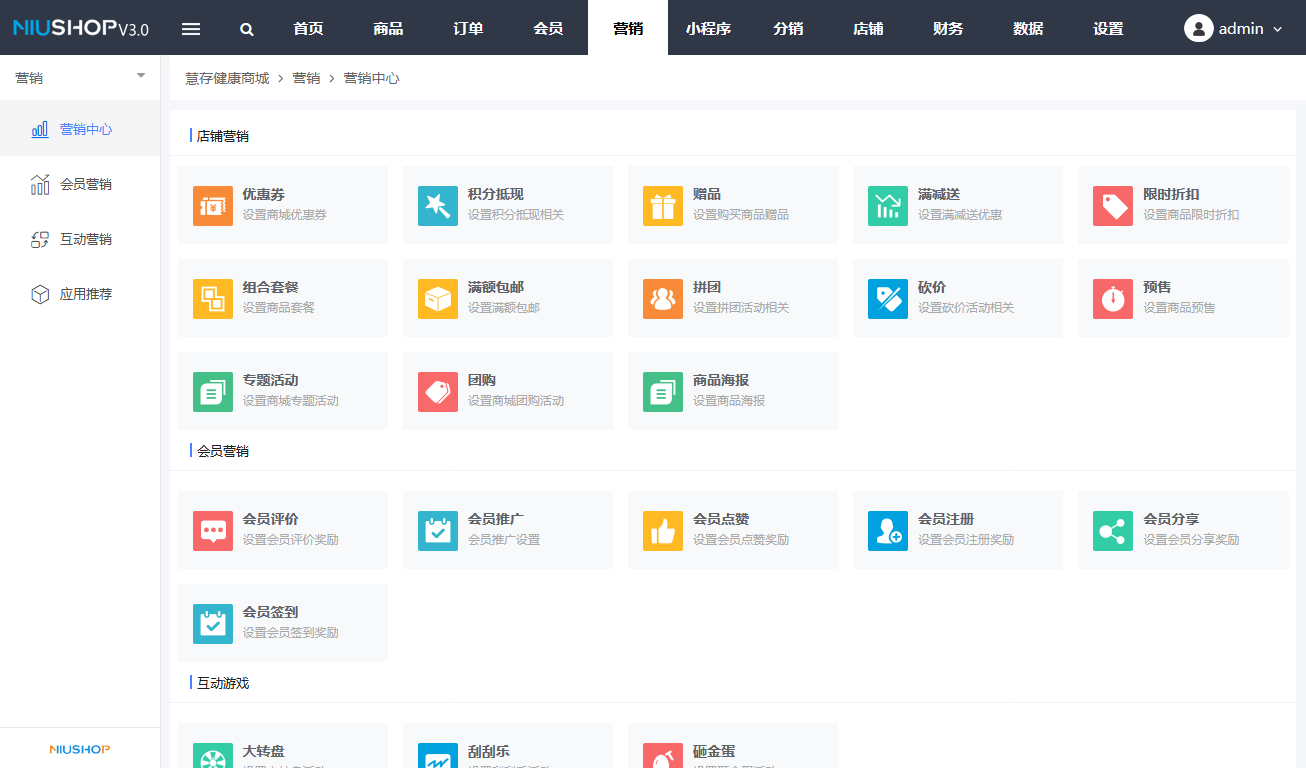Click the NIUSHOP V3.0 logo
Viewport: 1306px width, 768px height.
click(x=80, y=29)
